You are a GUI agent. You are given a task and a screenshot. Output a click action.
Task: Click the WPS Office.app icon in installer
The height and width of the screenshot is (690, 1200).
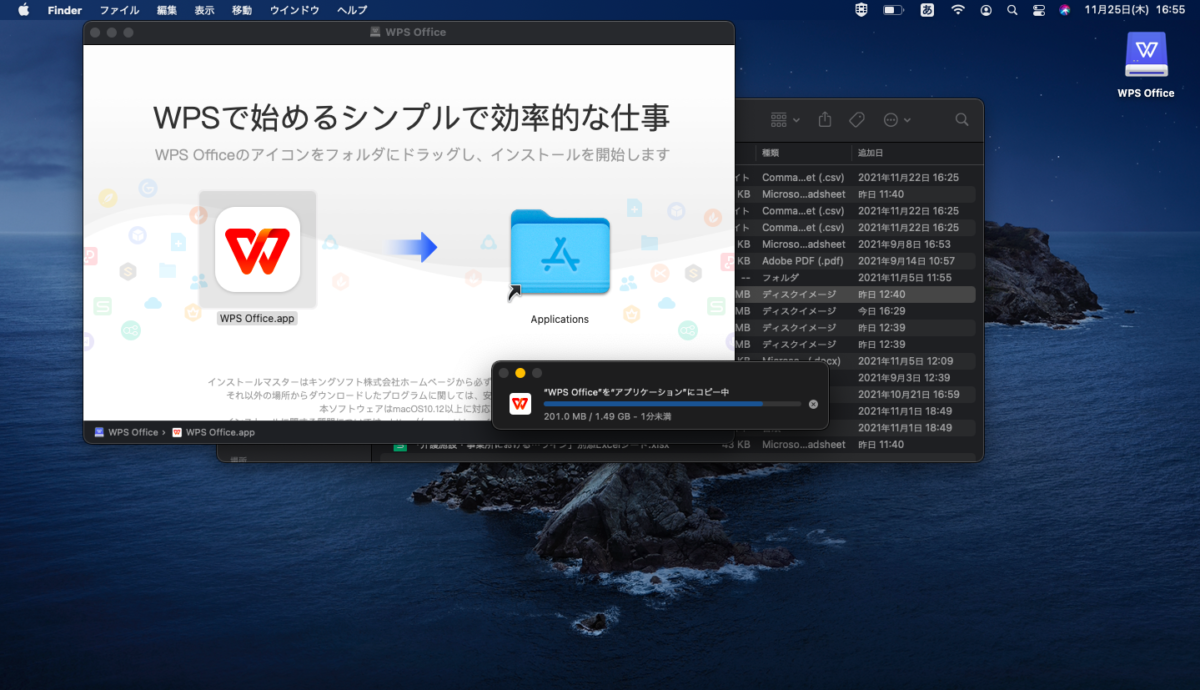(x=257, y=249)
